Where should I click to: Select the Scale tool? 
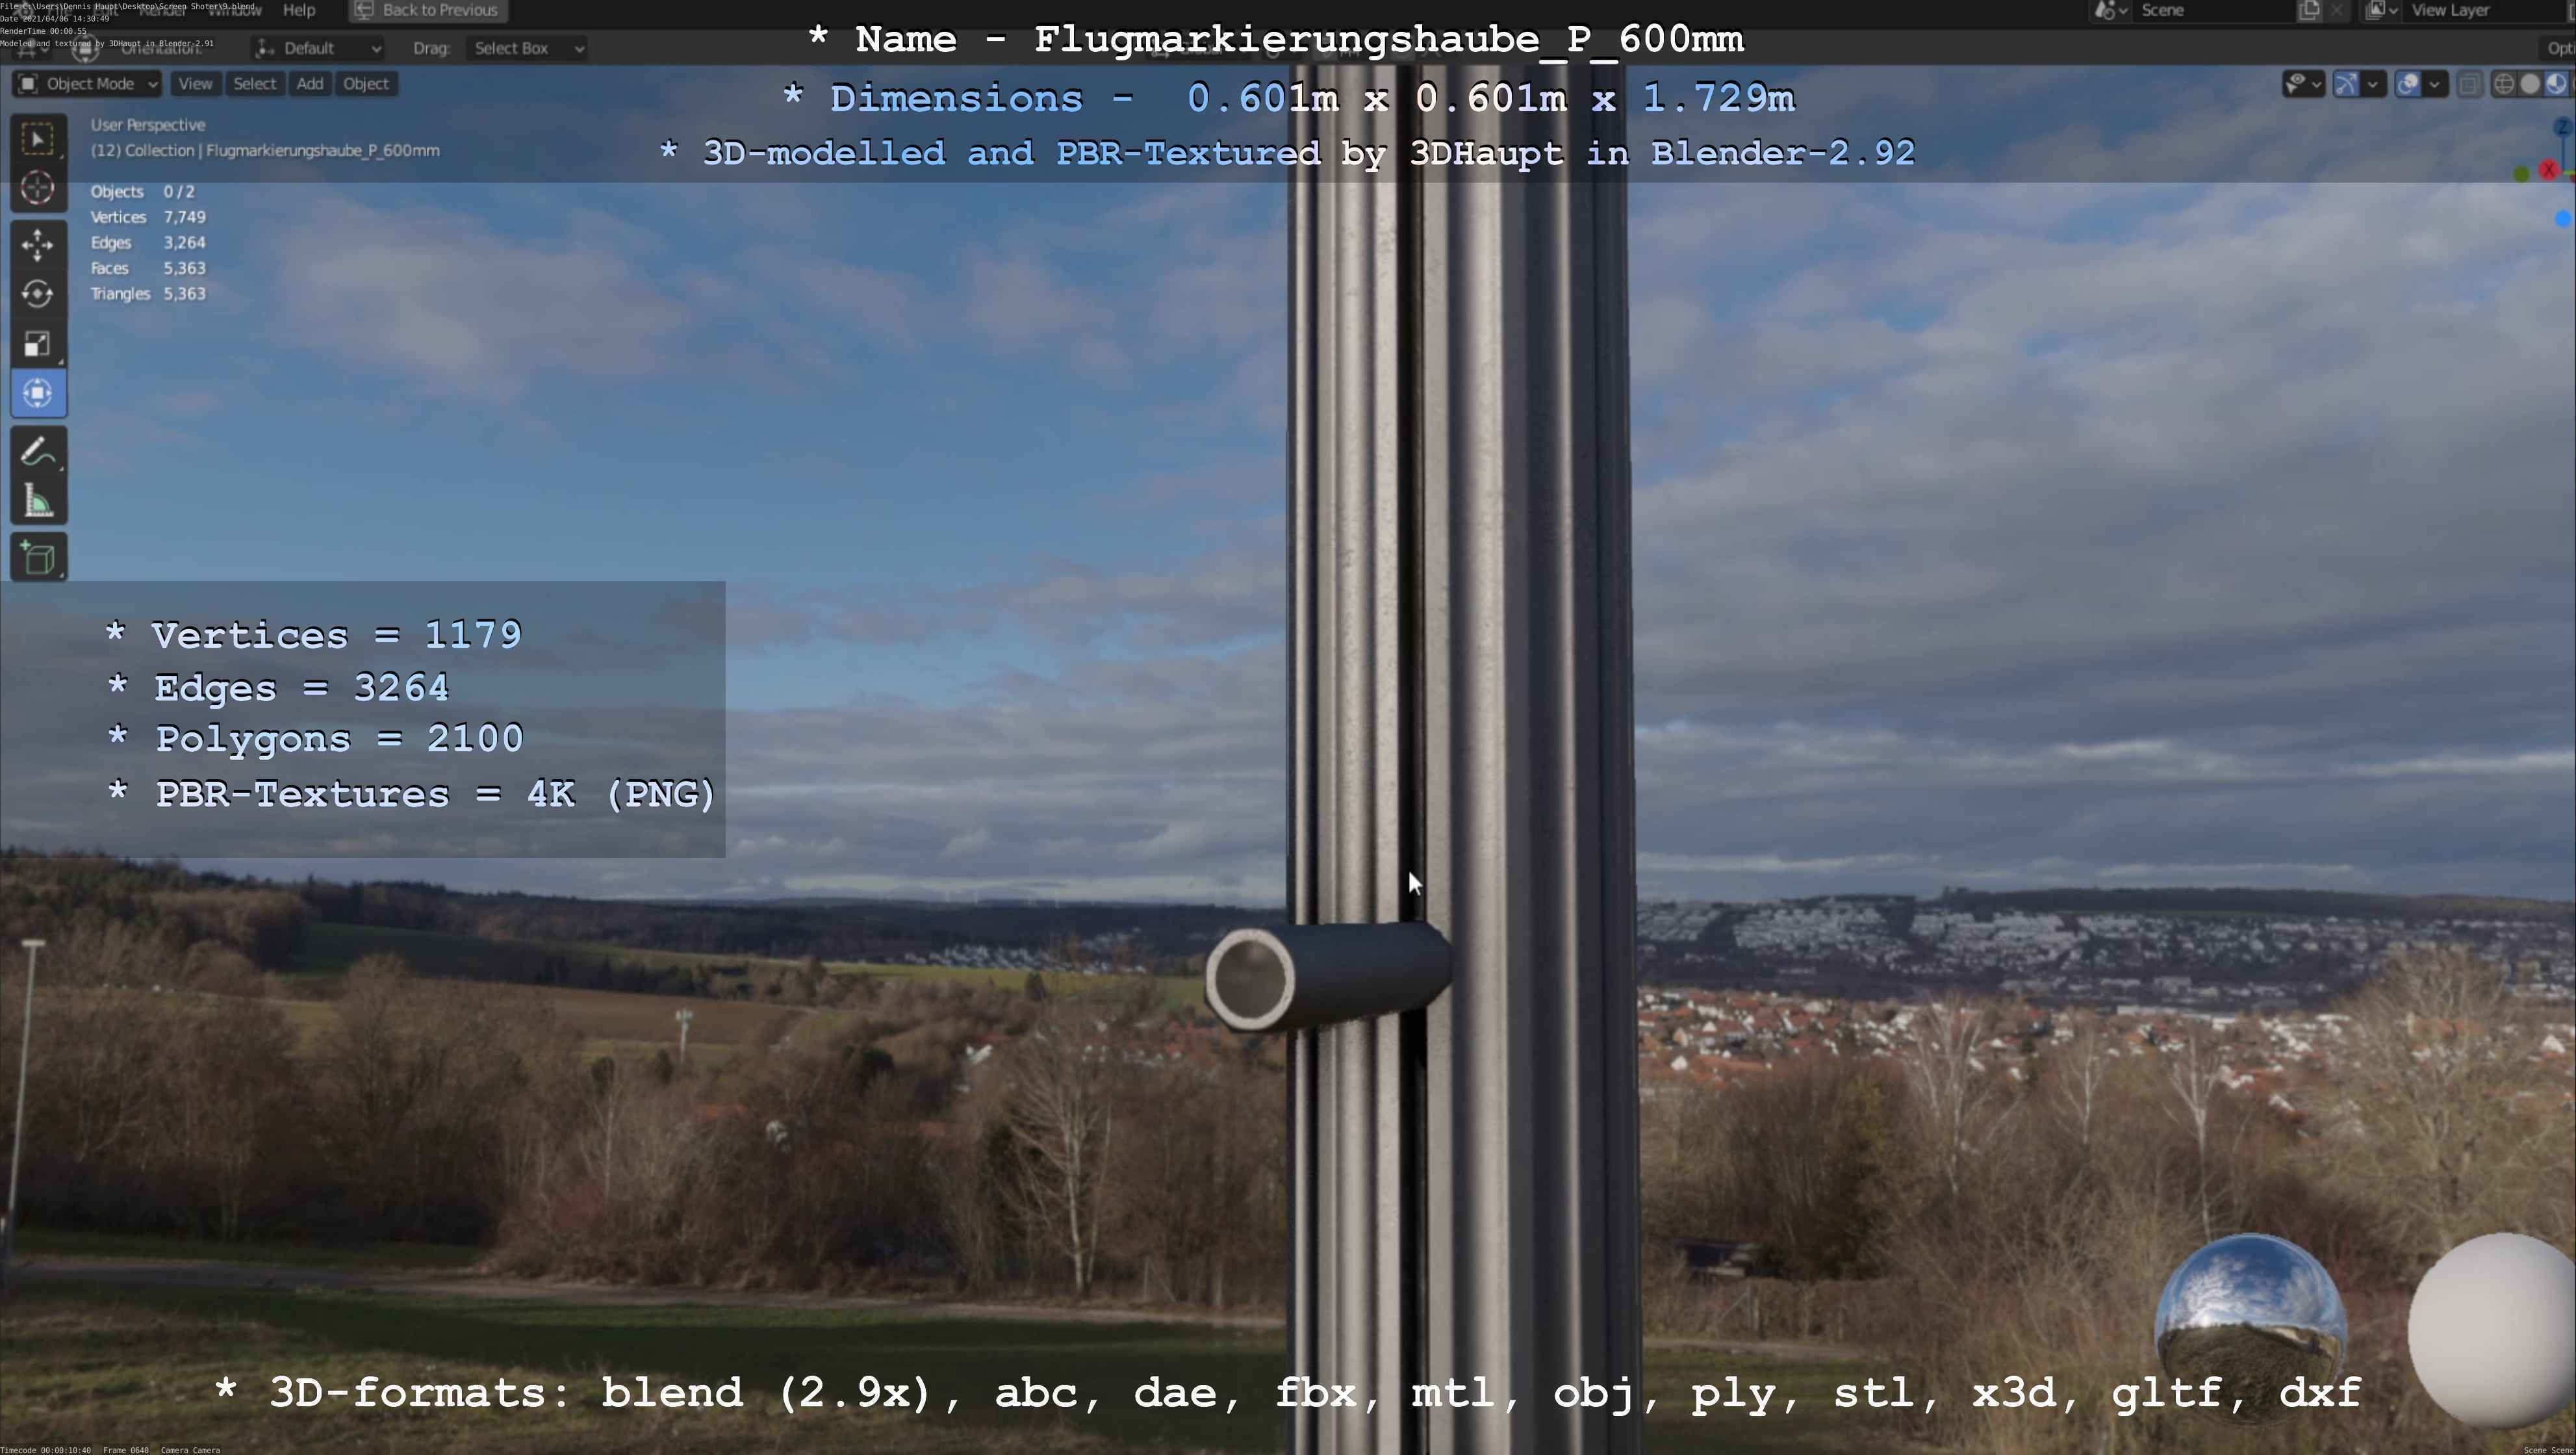point(38,344)
